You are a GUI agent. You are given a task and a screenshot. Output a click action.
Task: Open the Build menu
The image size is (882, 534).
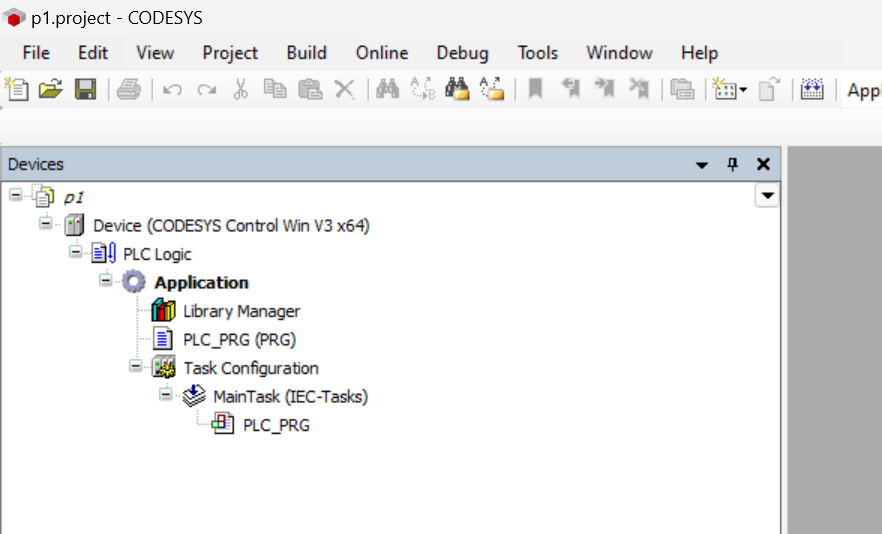pos(307,53)
